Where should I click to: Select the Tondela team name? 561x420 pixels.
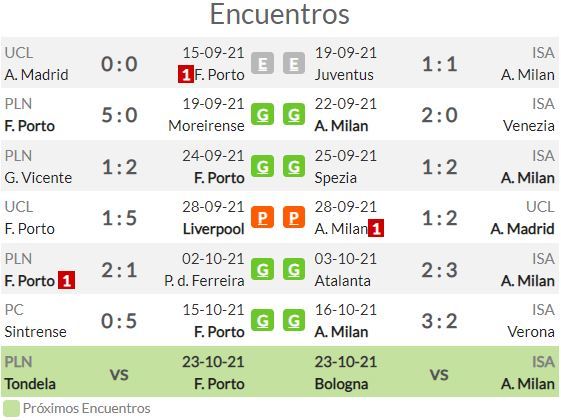coord(30,384)
